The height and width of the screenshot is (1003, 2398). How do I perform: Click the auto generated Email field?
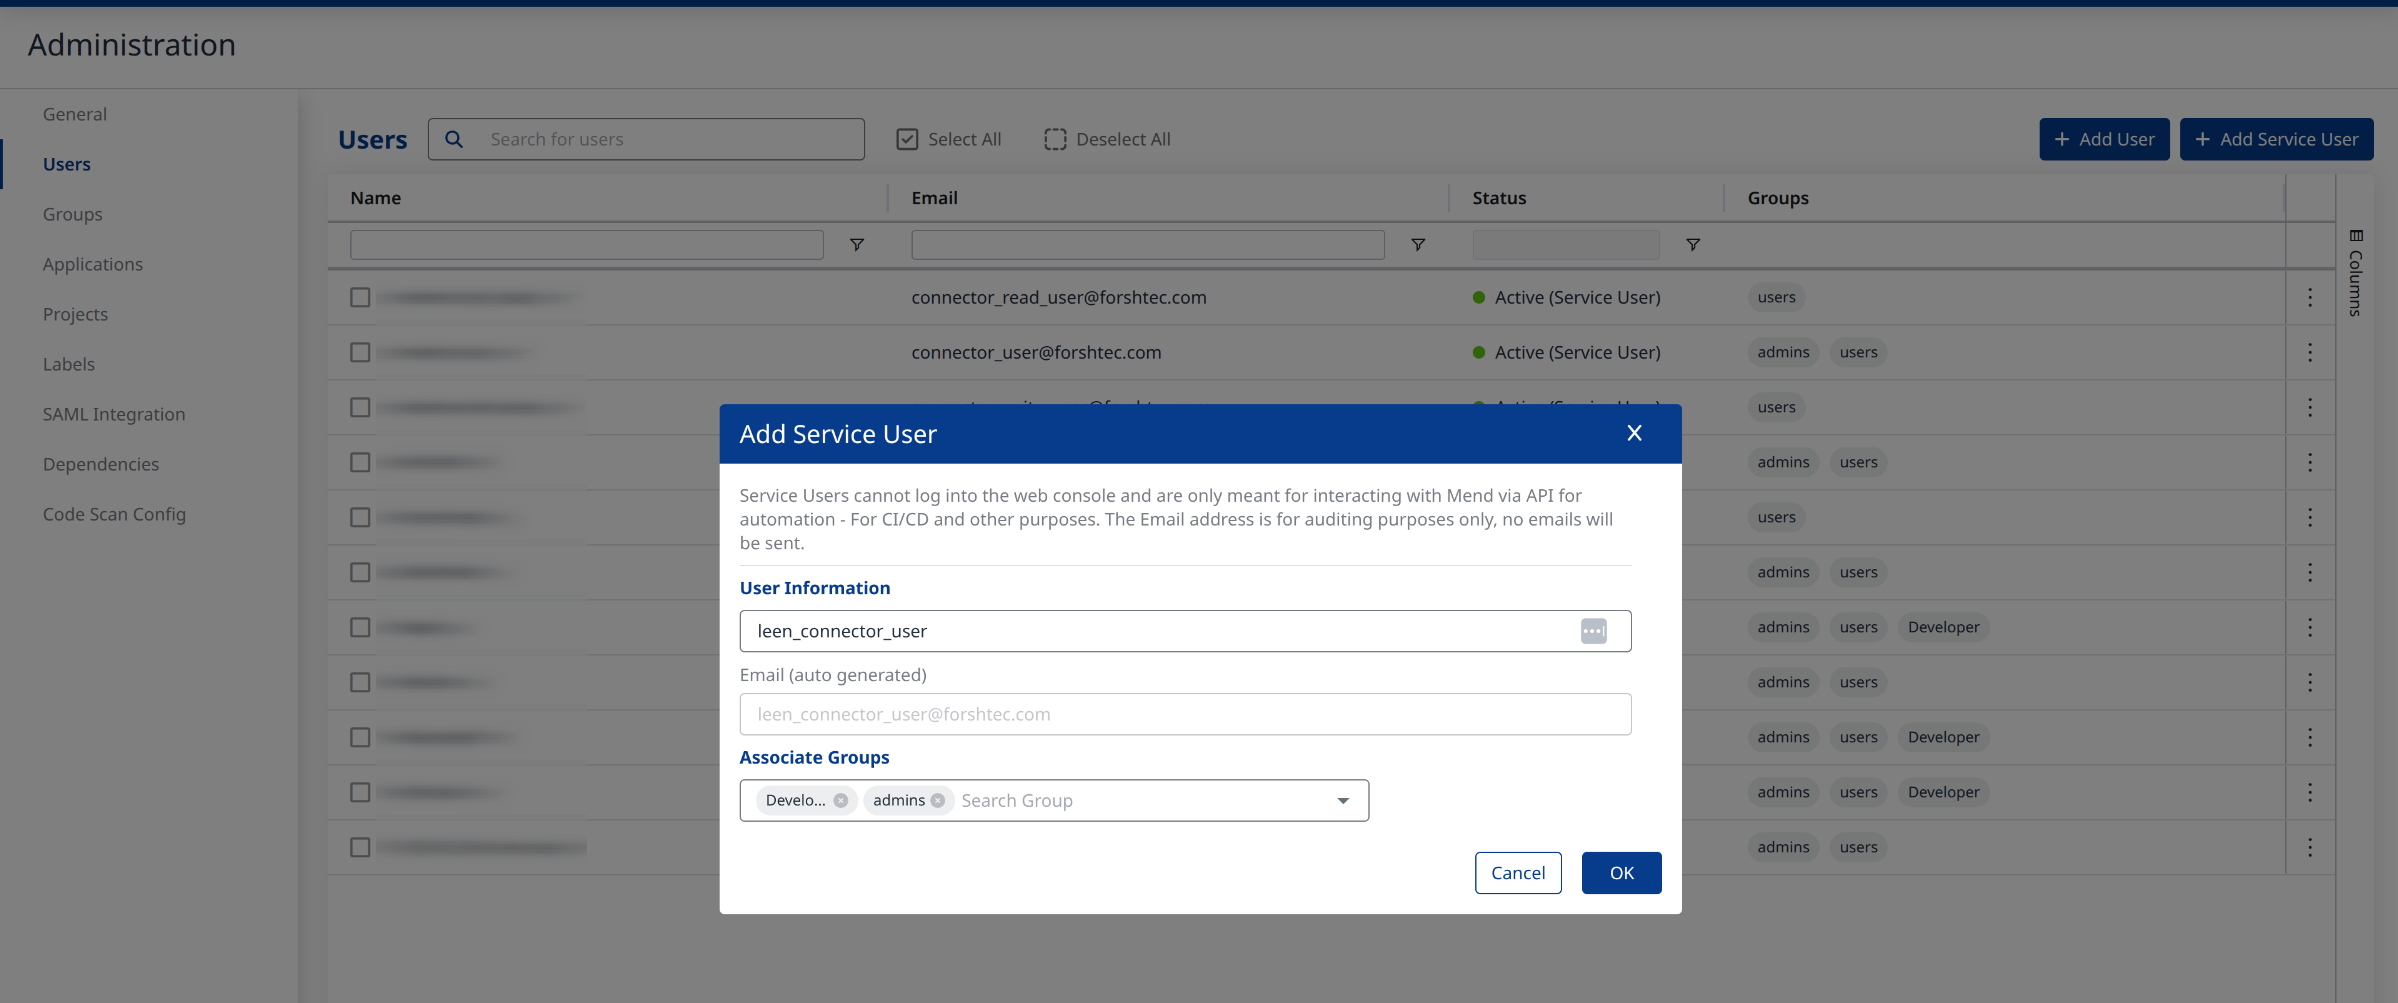pyautogui.click(x=1185, y=714)
